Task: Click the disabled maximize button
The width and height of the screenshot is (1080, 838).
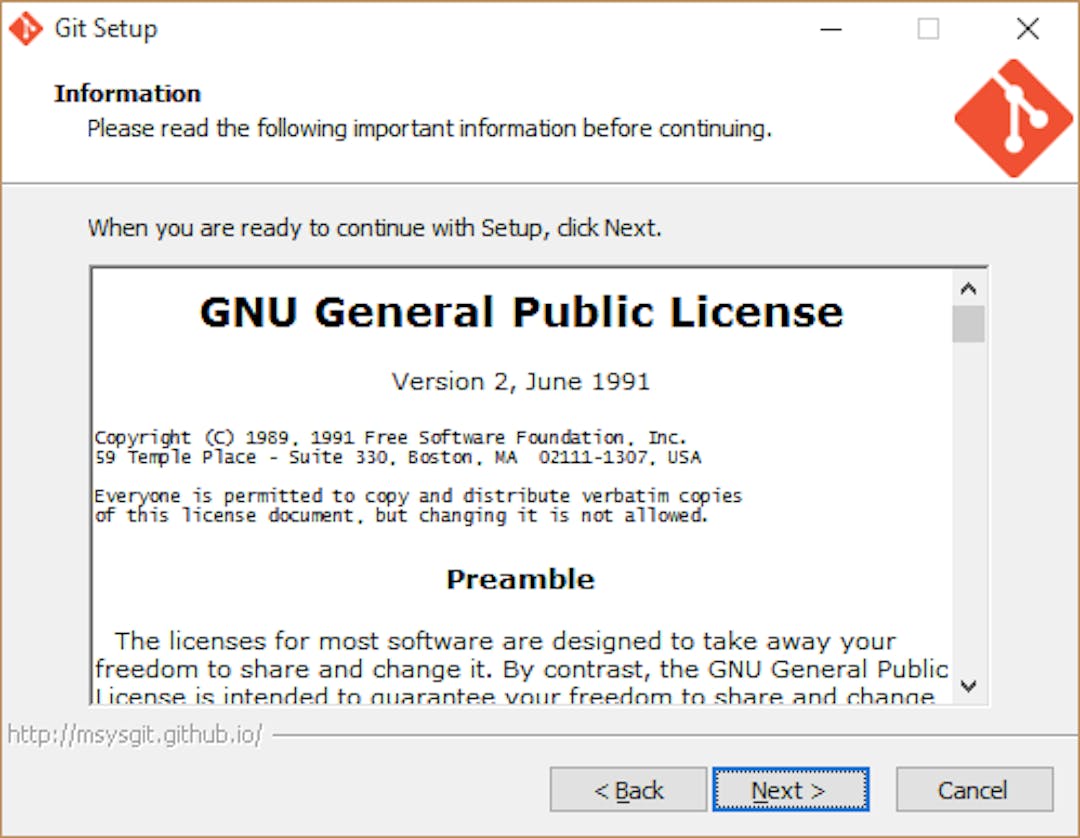Action: tap(928, 29)
